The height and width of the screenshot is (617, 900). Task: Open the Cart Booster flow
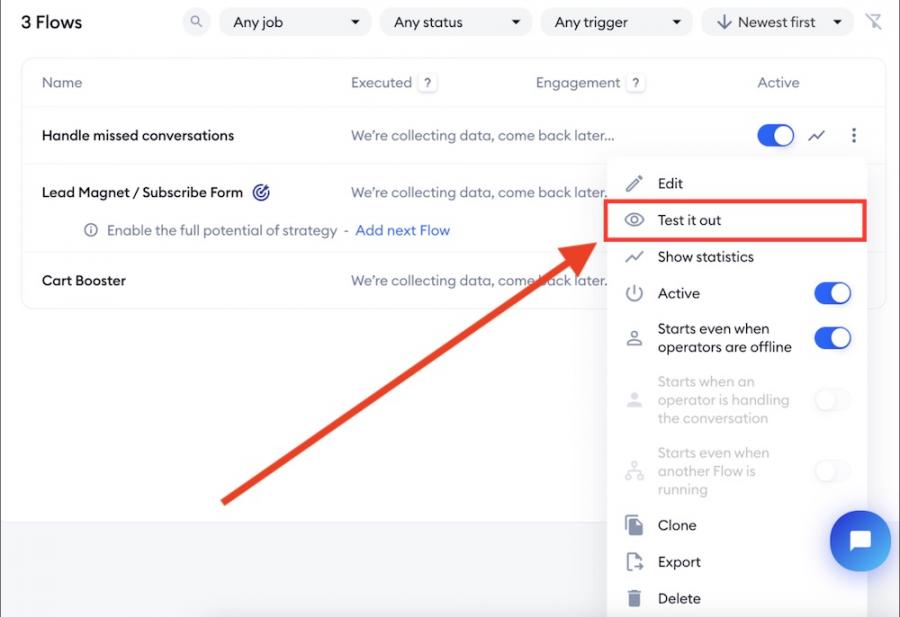click(84, 281)
